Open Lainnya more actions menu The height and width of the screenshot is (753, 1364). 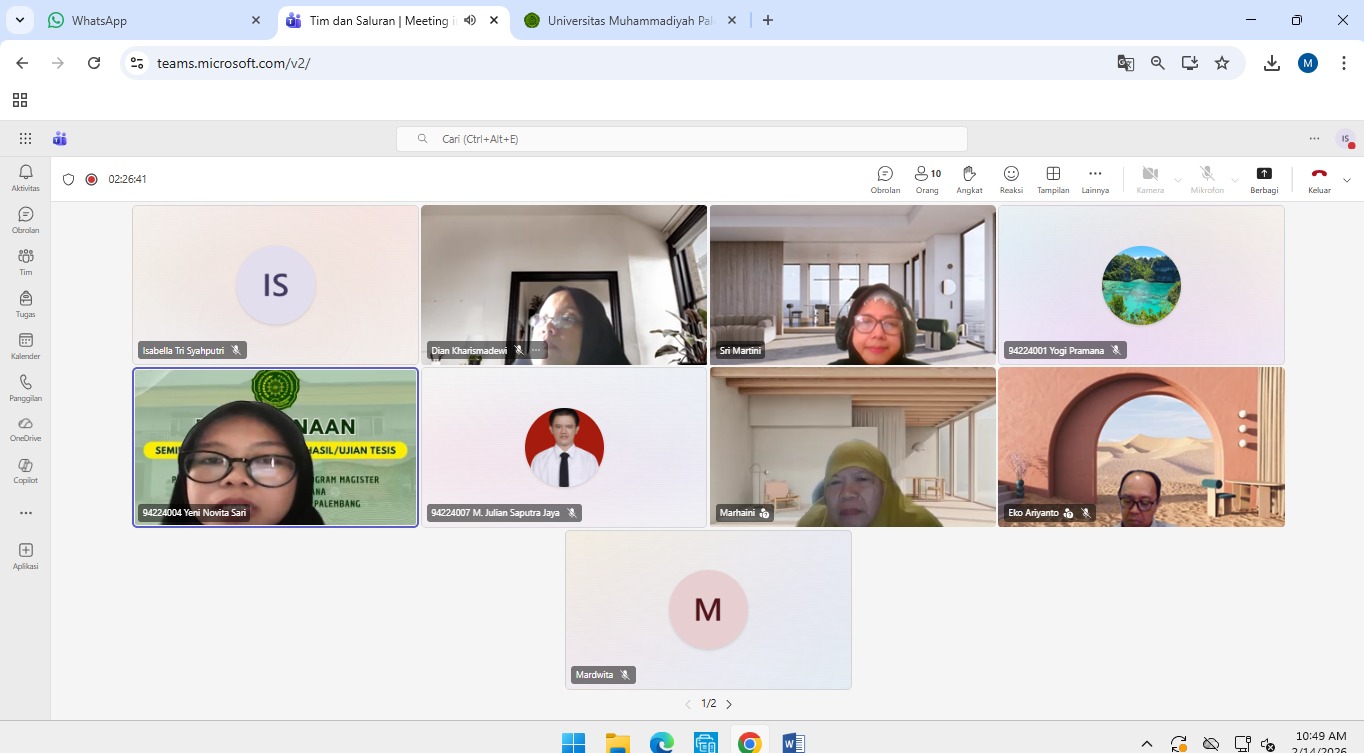(1095, 179)
